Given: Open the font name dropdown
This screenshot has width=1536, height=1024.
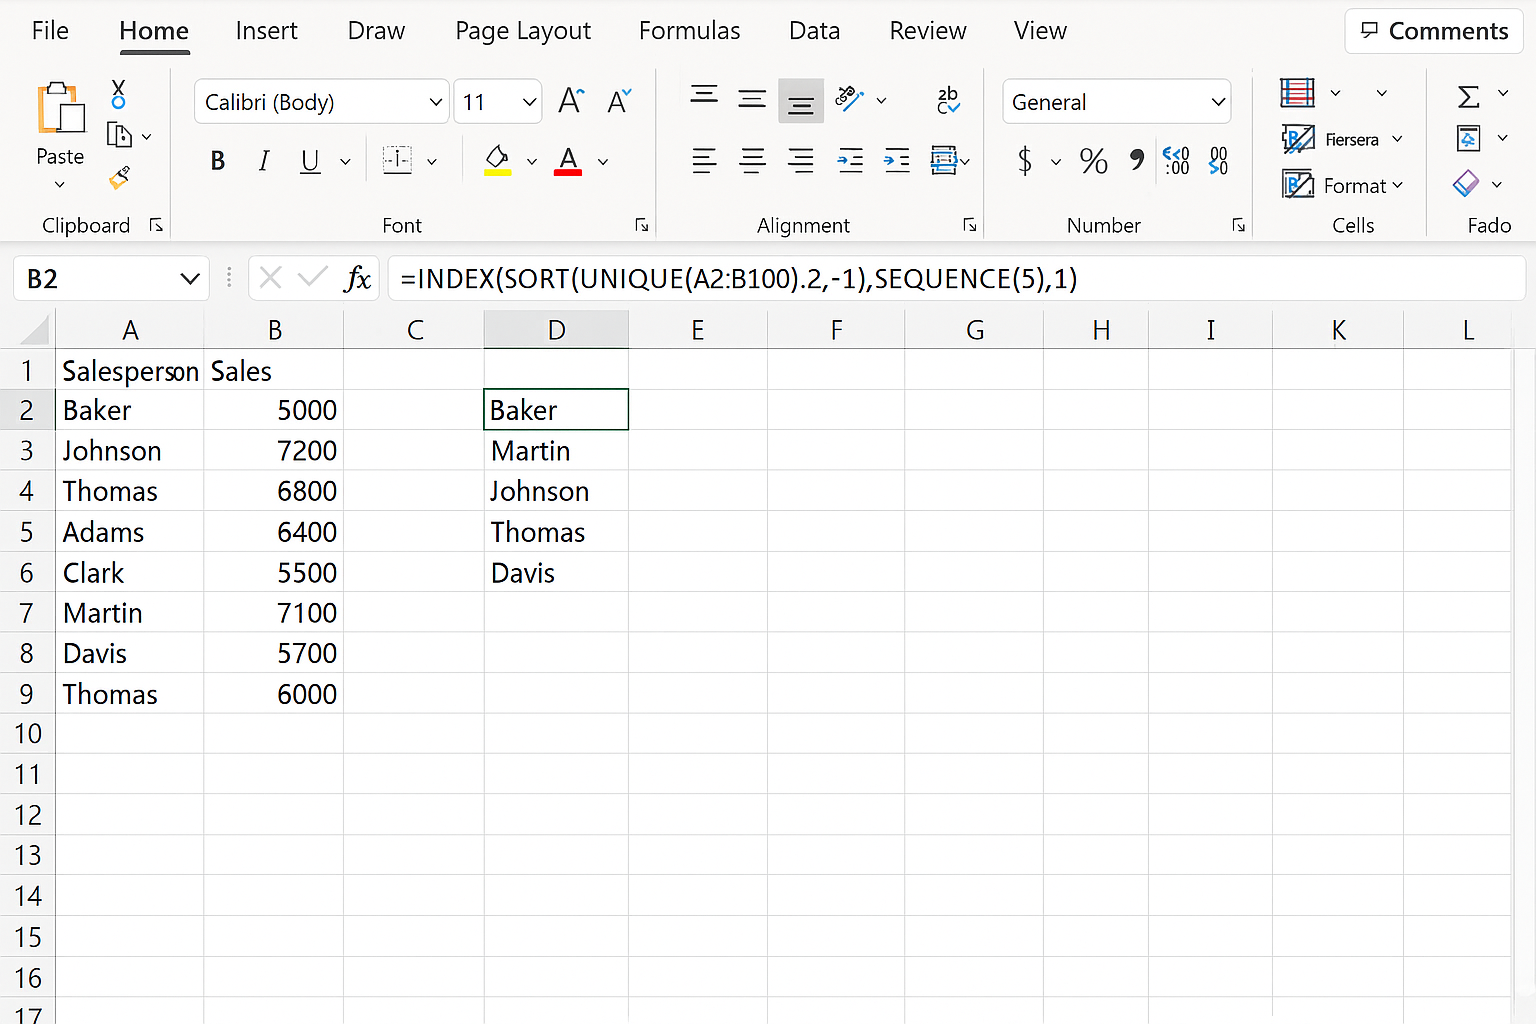Looking at the screenshot, I should click(436, 102).
